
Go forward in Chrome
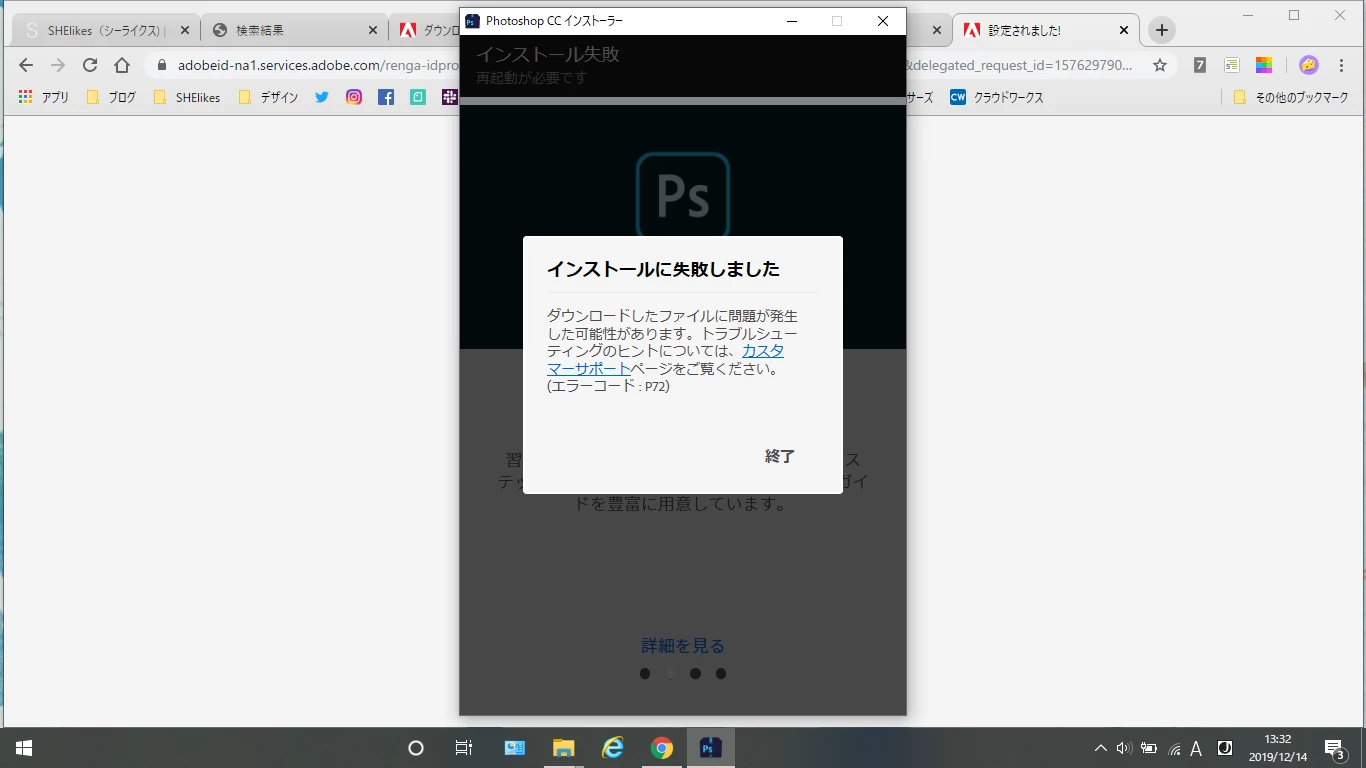click(58, 65)
